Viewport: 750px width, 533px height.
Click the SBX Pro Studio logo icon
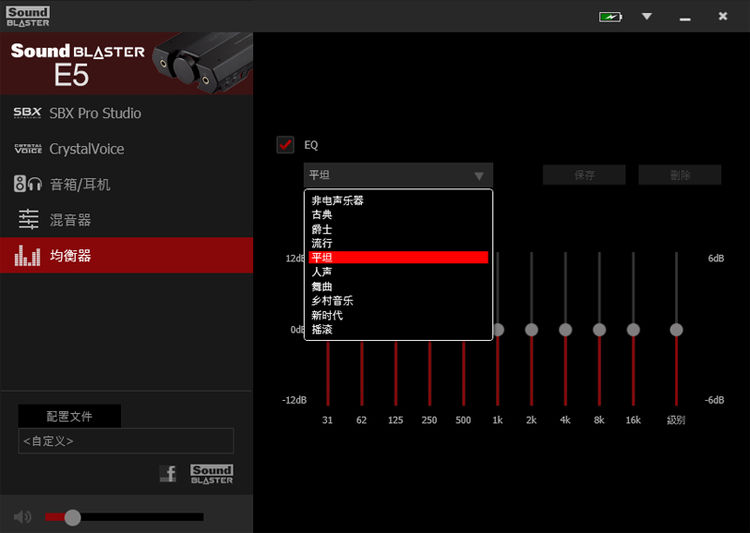(28, 113)
